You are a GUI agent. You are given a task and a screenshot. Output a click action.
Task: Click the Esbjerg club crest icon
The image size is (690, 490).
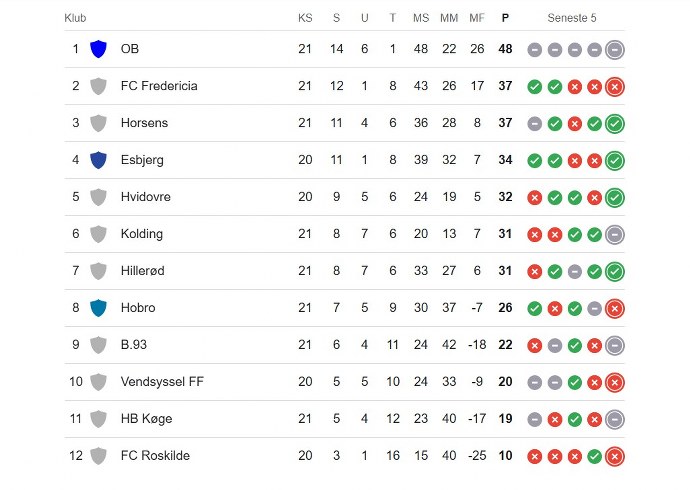click(x=98, y=160)
